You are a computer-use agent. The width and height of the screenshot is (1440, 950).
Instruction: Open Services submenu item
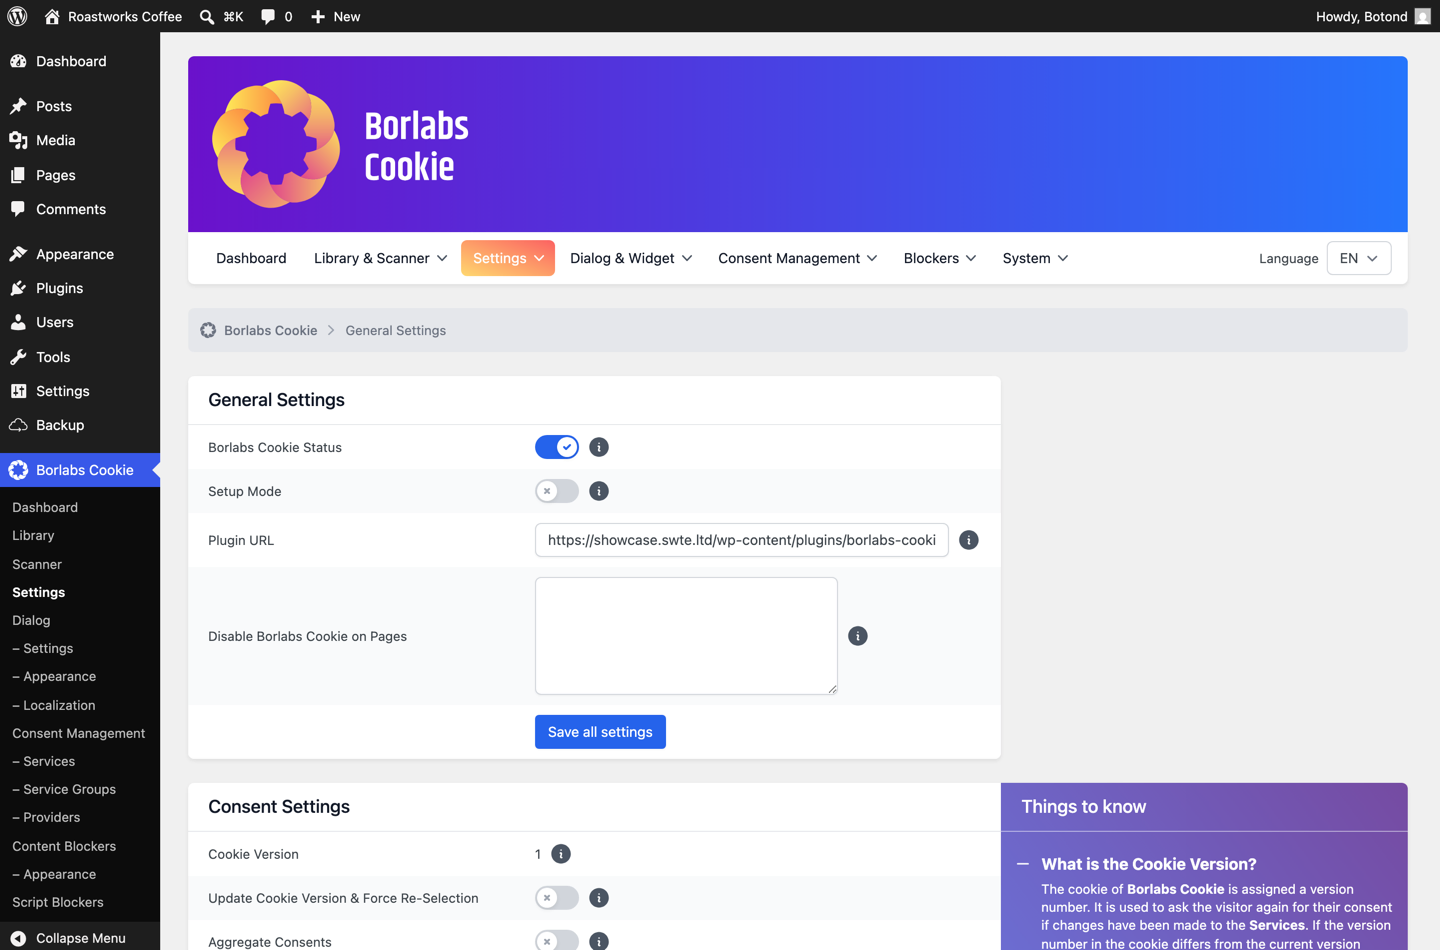pyautogui.click(x=44, y=761)
